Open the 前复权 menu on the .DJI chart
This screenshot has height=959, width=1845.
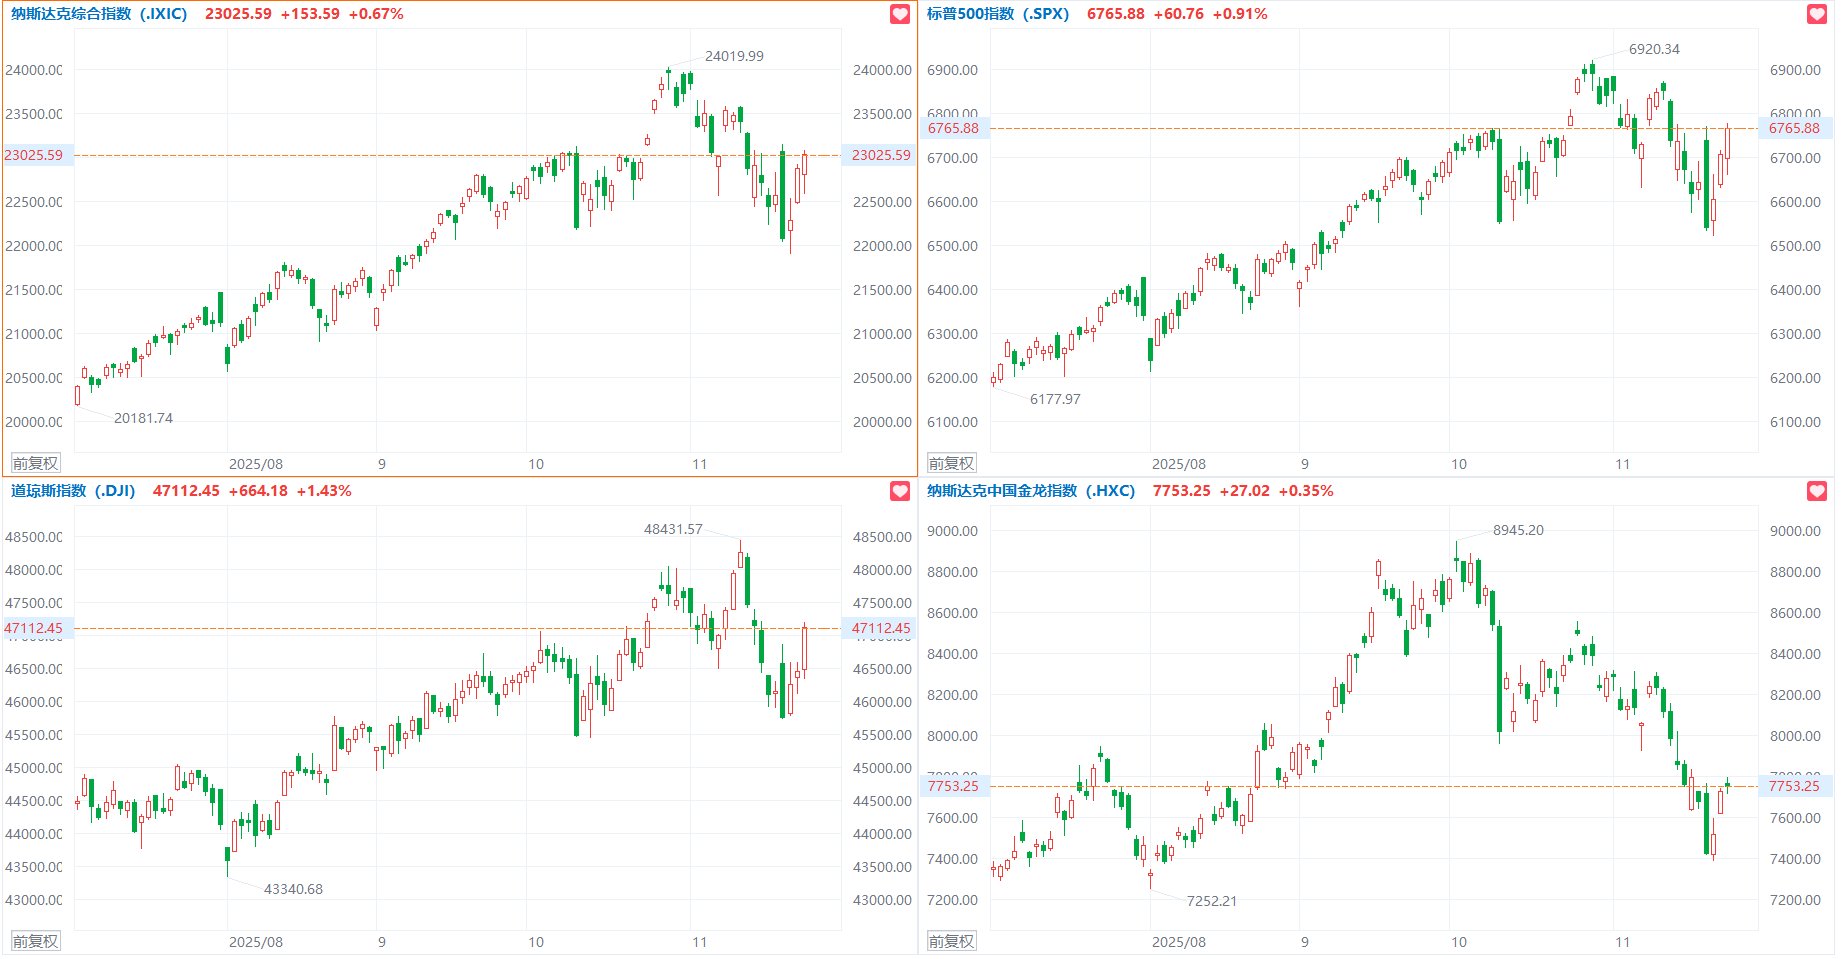point(35,941)
